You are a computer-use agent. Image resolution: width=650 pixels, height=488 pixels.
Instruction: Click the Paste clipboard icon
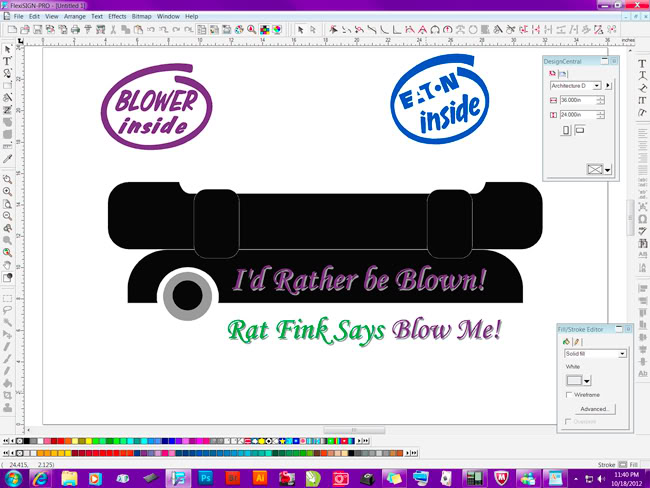pos(138,29)
